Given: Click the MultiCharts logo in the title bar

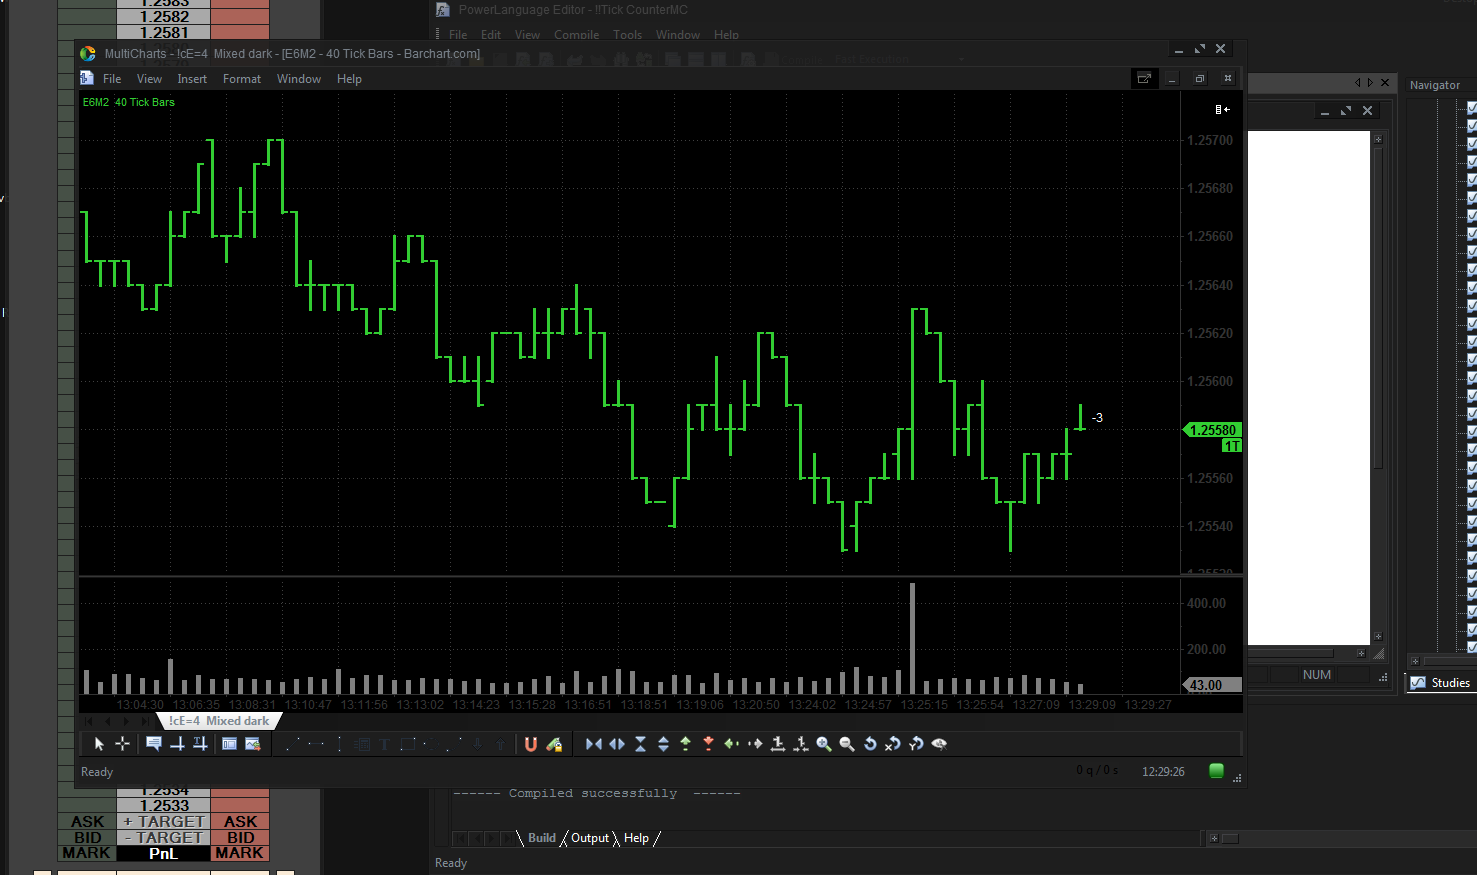Looking at the screenshot, I should (88, 54).
